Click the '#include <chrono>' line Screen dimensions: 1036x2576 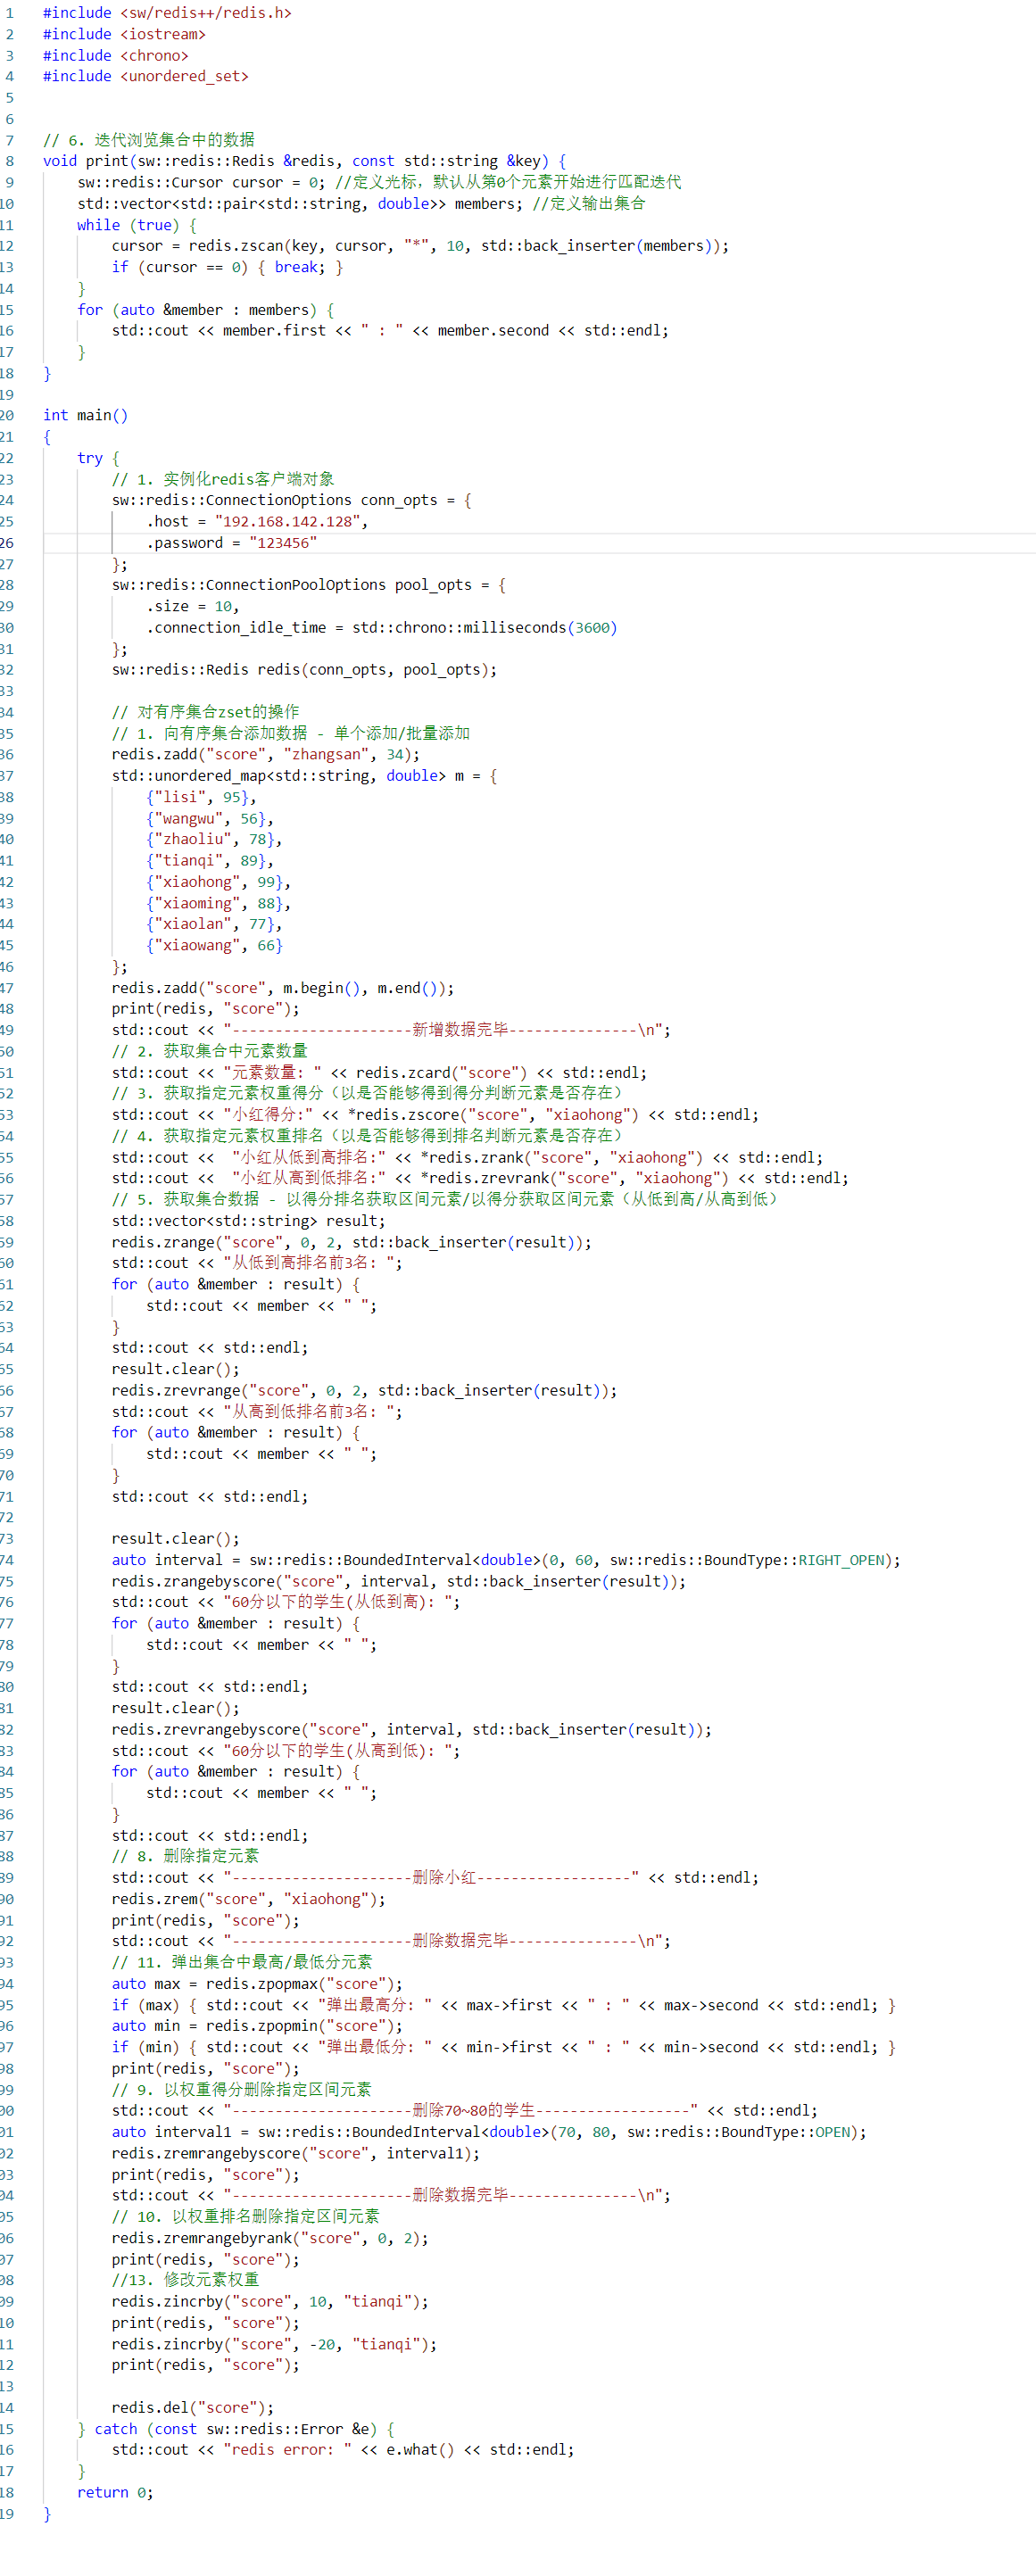tap(116, 55)
